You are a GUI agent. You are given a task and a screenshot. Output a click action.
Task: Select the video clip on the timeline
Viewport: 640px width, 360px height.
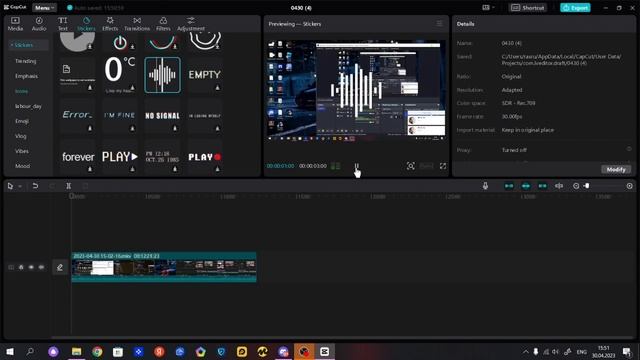[164, 267]
